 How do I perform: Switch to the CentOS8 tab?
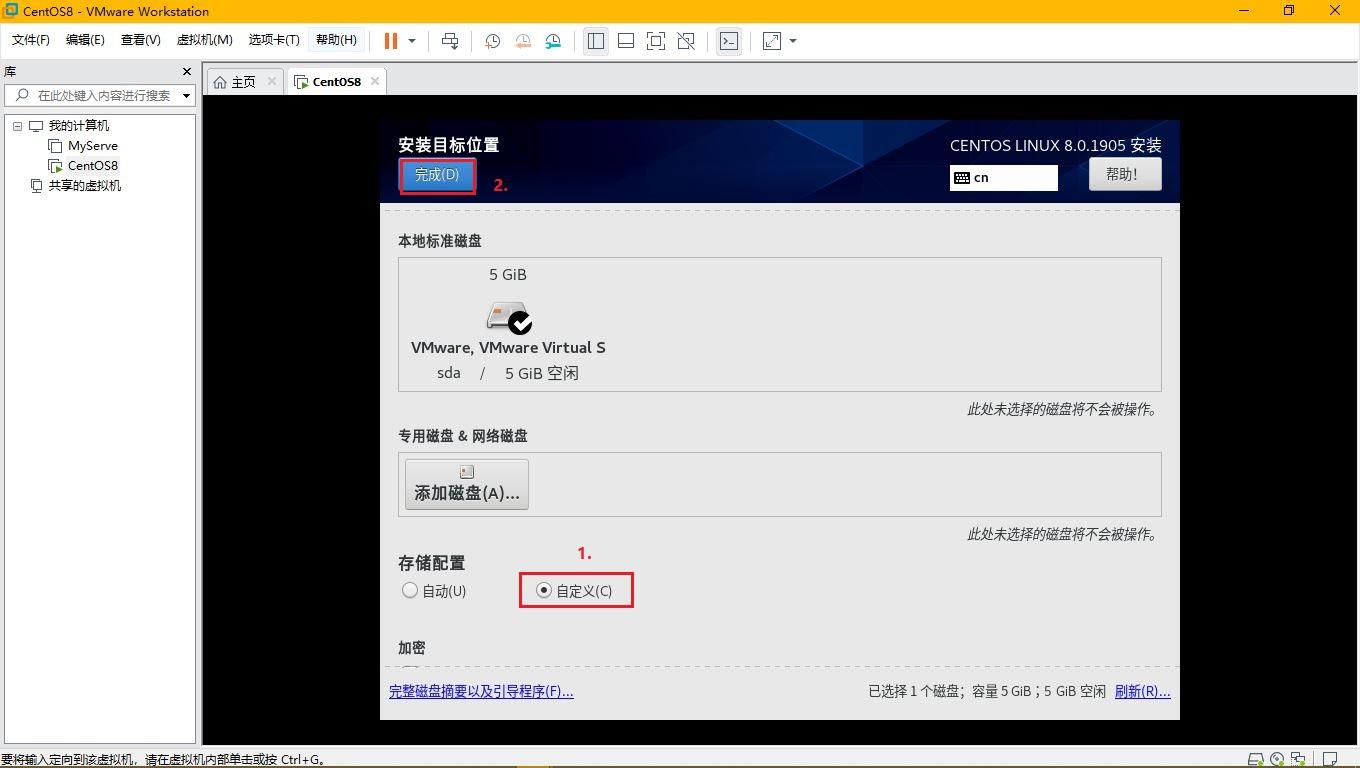pos(336,82)
